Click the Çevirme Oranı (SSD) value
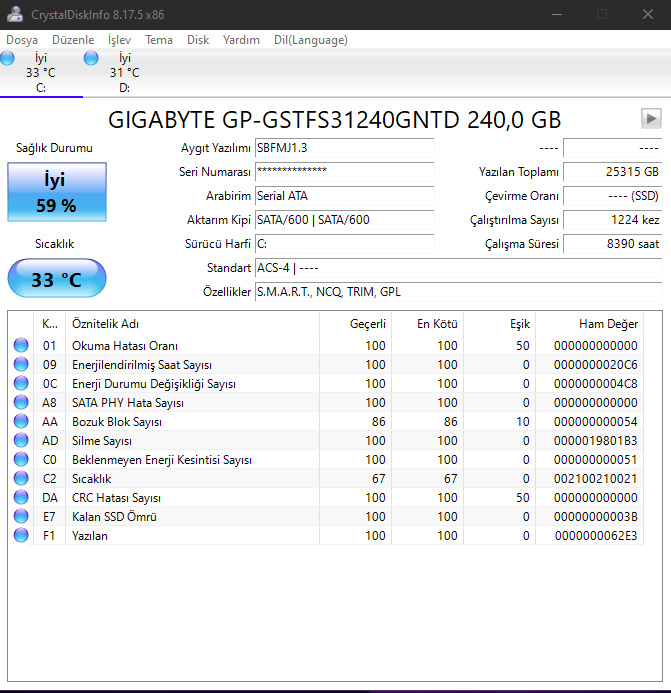 [613, 196]
